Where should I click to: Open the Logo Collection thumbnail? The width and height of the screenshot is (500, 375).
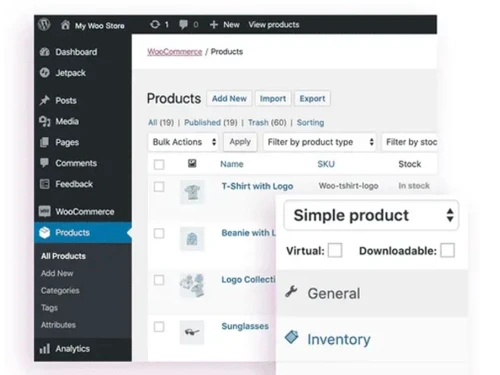pyautogui.click(x=192, y=286)
